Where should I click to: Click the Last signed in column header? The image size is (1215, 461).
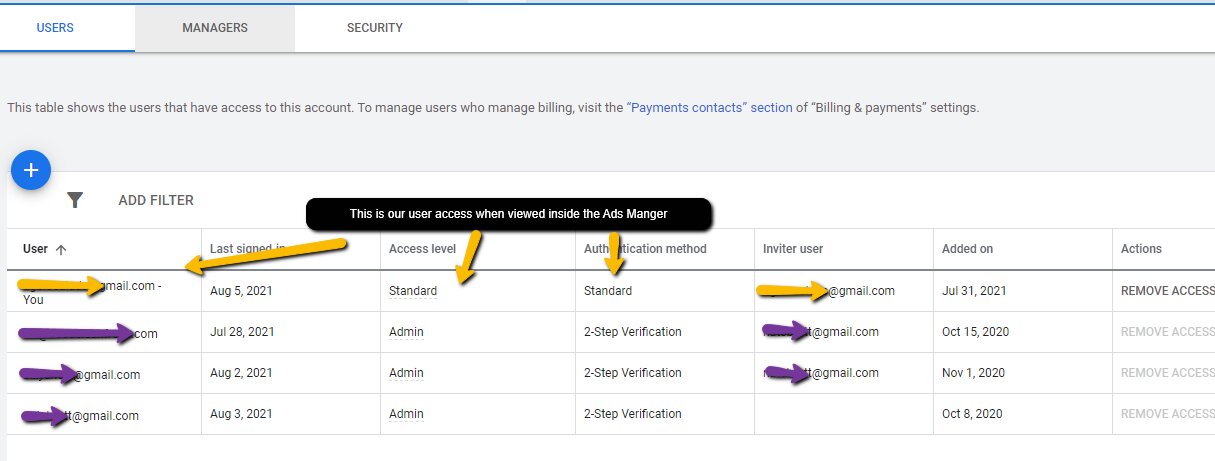pyautogui.click(x=247, y=249)
